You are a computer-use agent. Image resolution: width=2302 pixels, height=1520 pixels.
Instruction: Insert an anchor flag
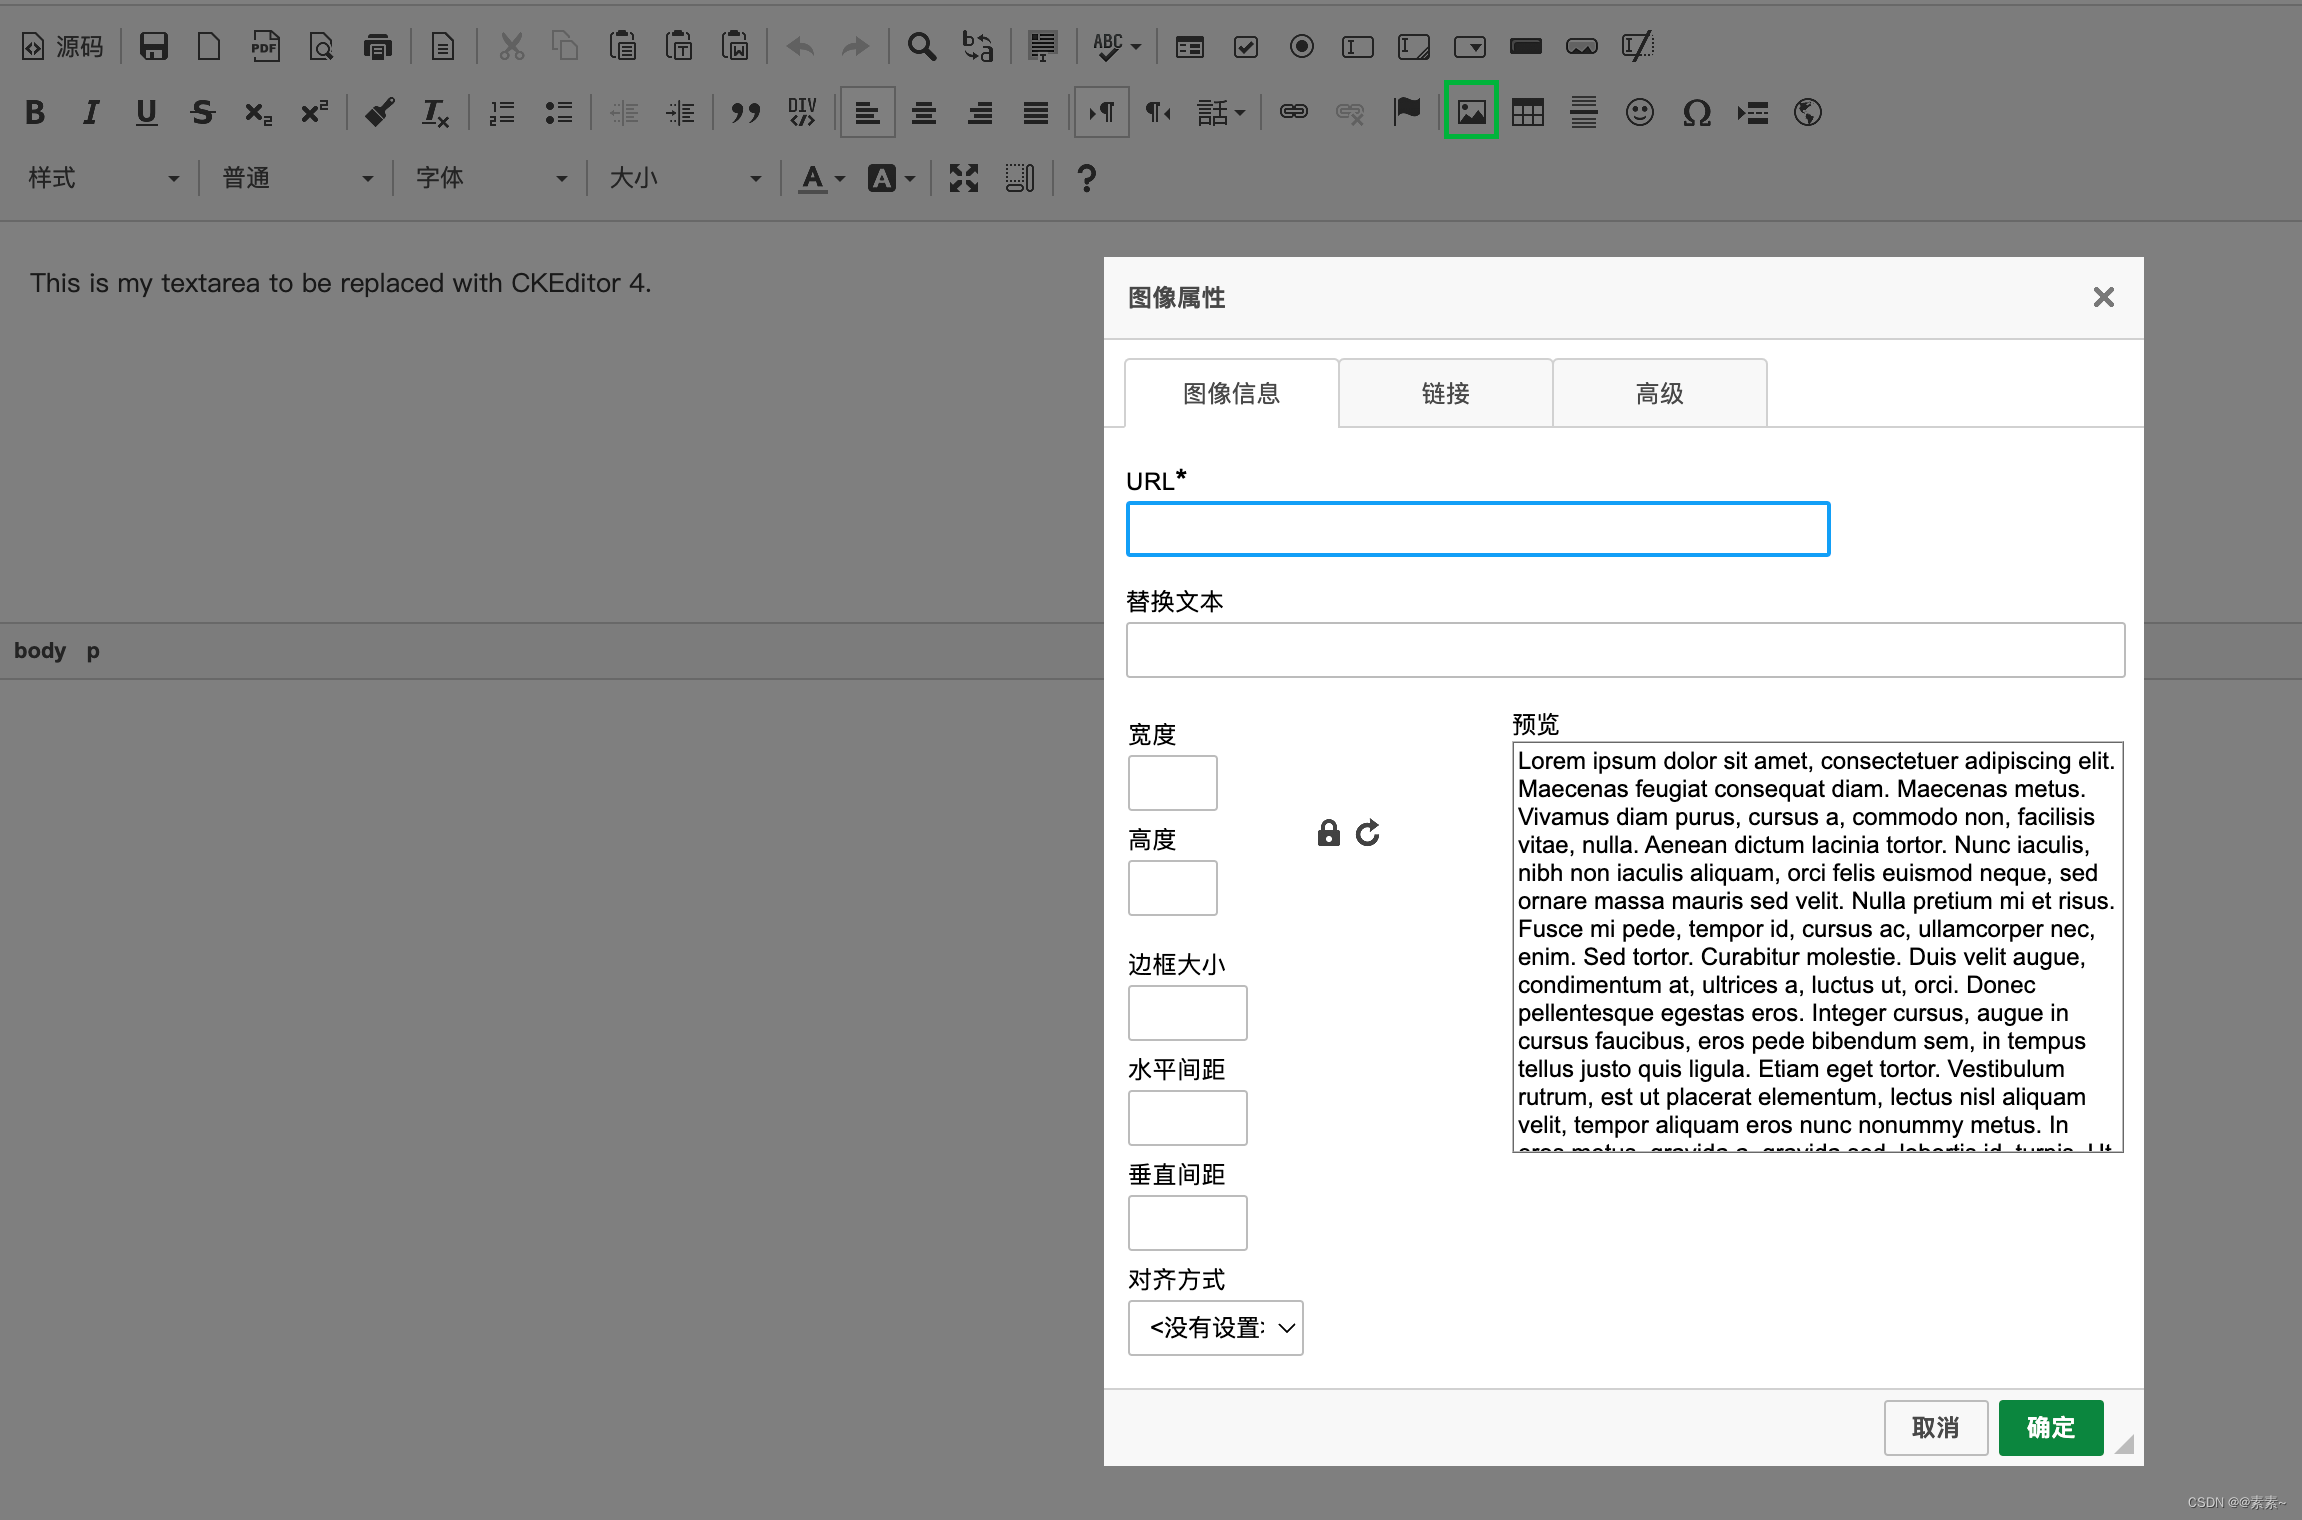(x=1407, y=112)
